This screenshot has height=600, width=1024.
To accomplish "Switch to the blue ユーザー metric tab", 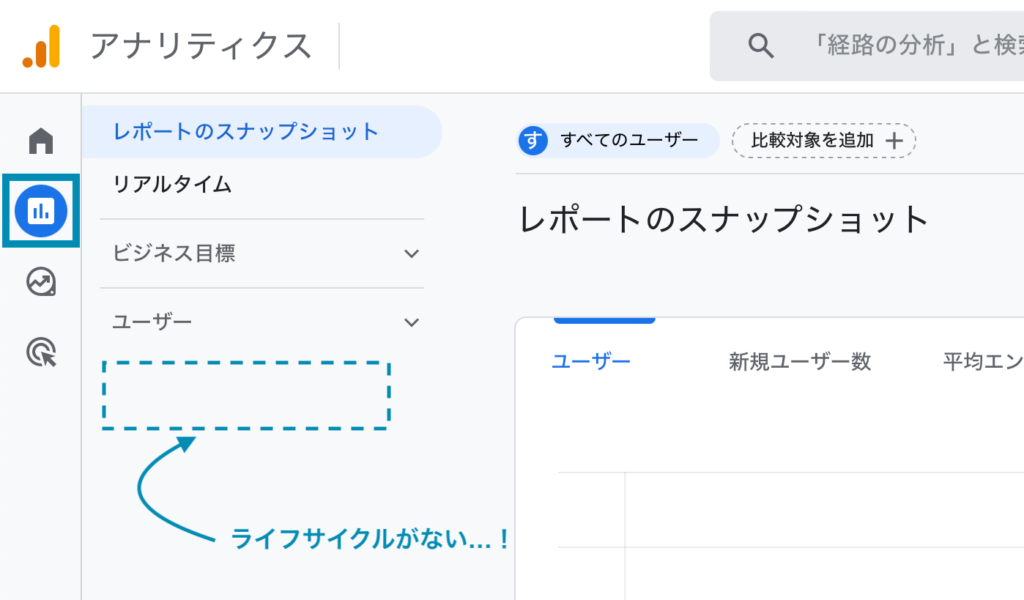I will click(591, 362).
